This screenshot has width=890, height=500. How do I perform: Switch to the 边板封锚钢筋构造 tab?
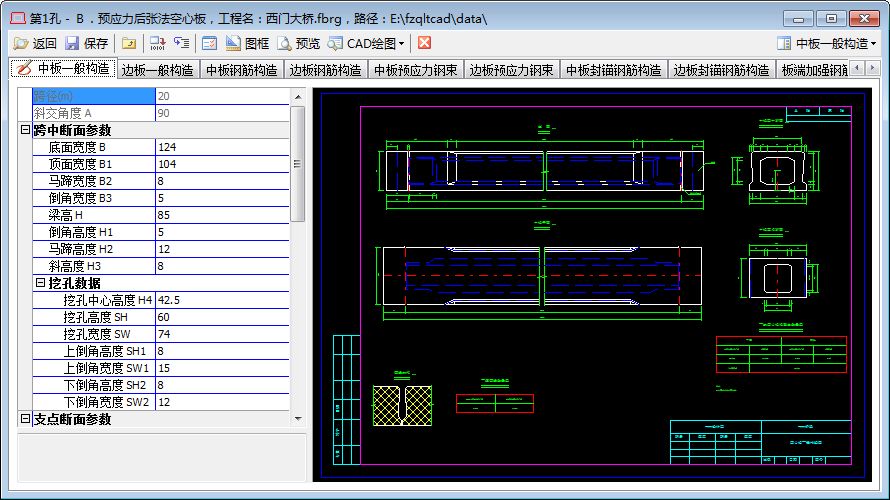(721, 70)
